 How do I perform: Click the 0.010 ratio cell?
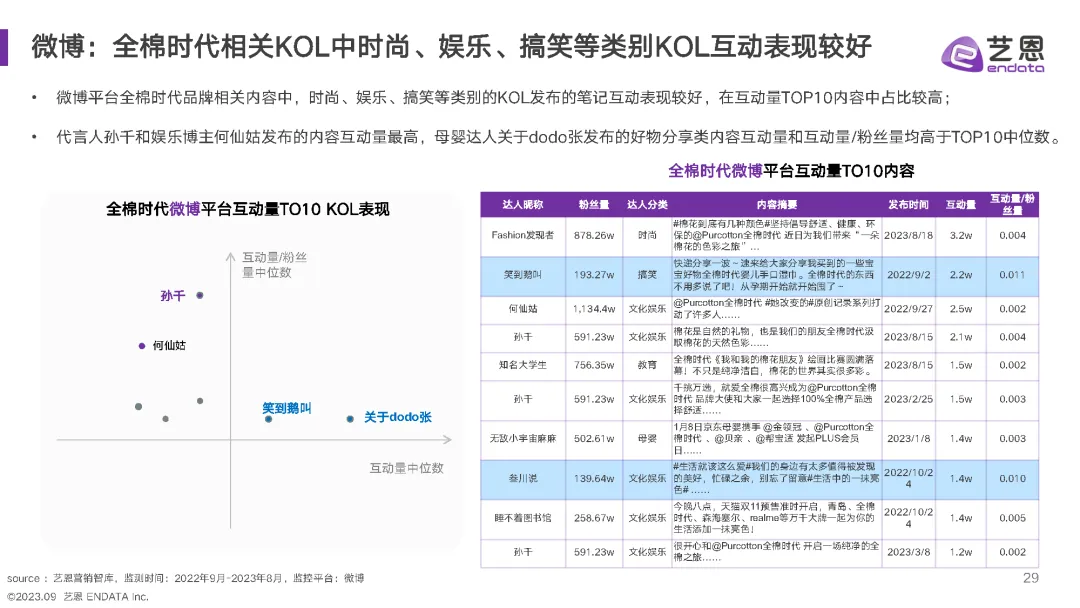(1012, 479)
